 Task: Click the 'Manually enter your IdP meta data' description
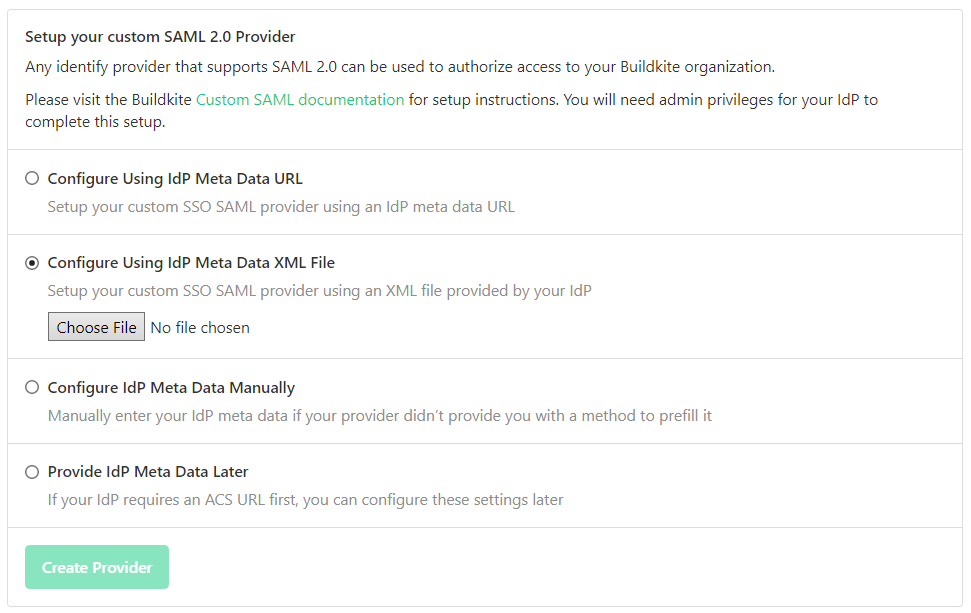pos(379,415)
